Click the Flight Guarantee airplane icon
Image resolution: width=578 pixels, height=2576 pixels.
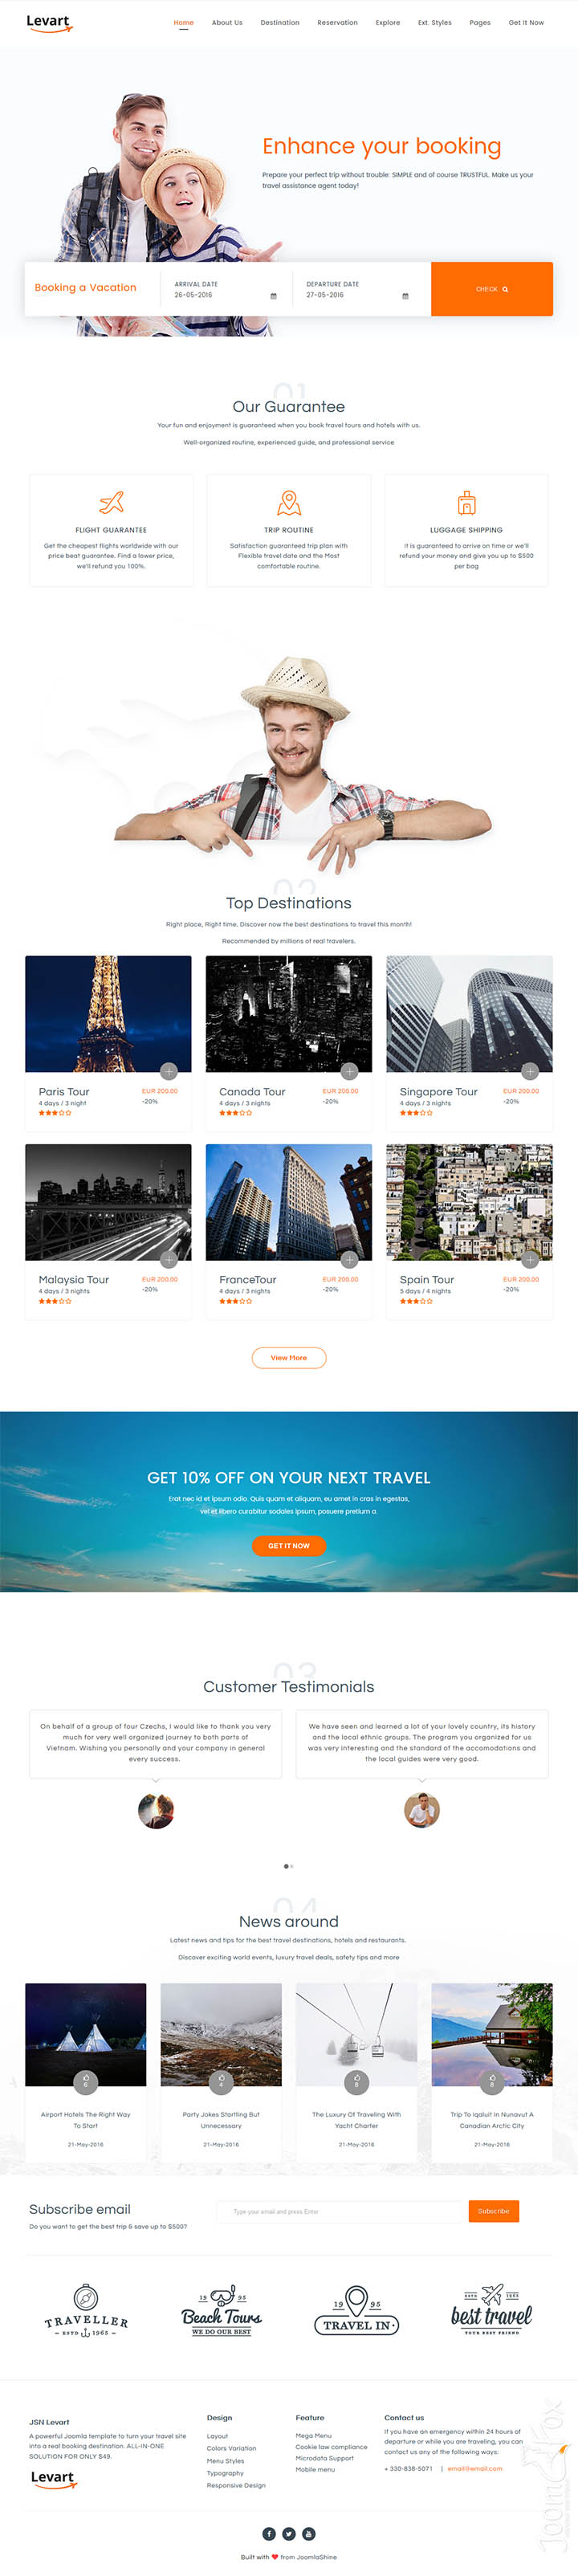point(111,502)
